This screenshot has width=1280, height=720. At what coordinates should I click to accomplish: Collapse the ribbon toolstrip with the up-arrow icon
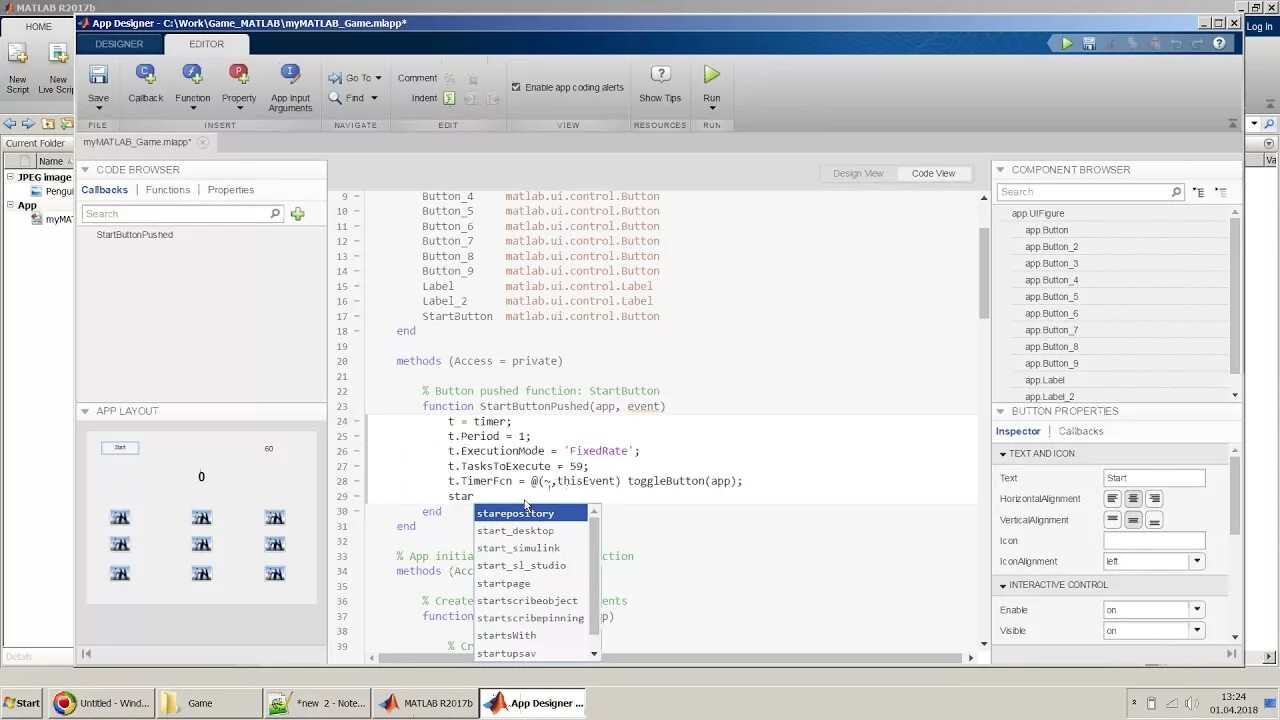tap(1232, 124)
